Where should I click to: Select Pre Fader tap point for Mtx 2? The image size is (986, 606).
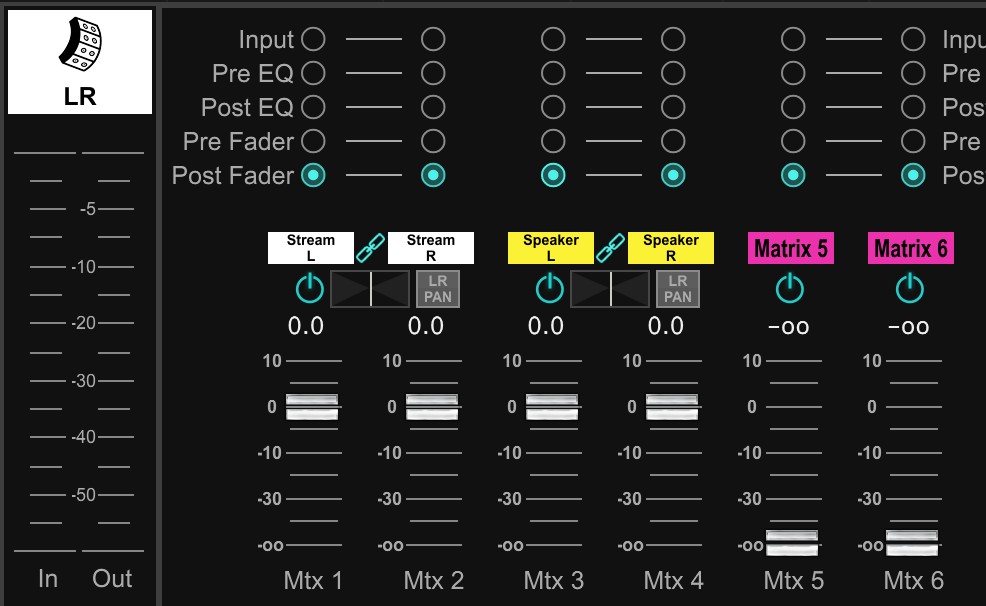[433, 141]
